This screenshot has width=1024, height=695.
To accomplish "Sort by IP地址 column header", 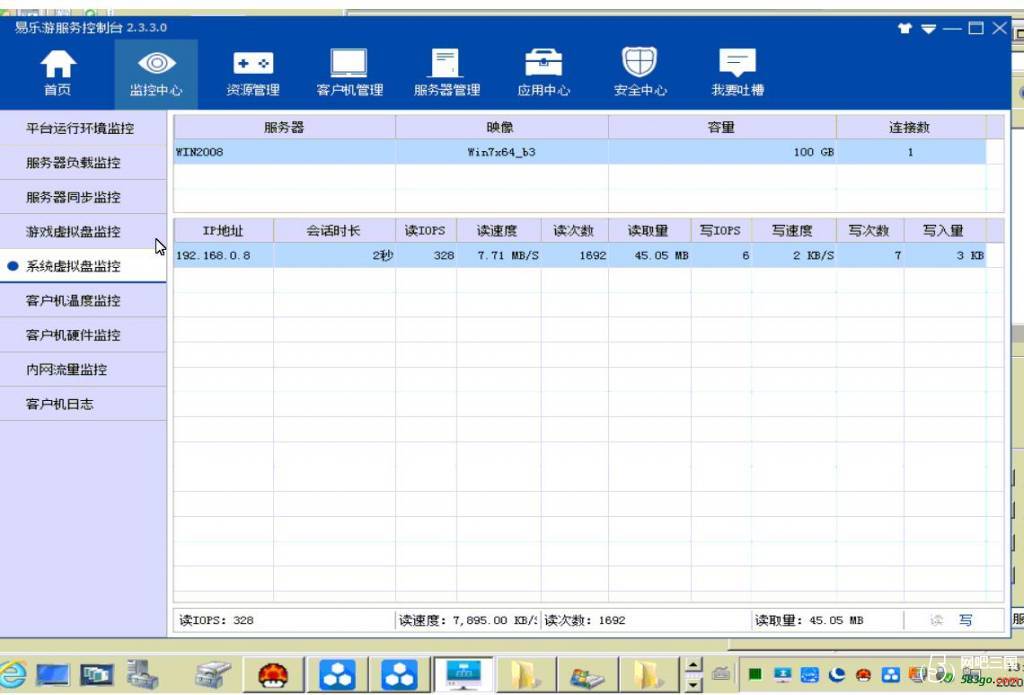I will (x=223, y=231).
